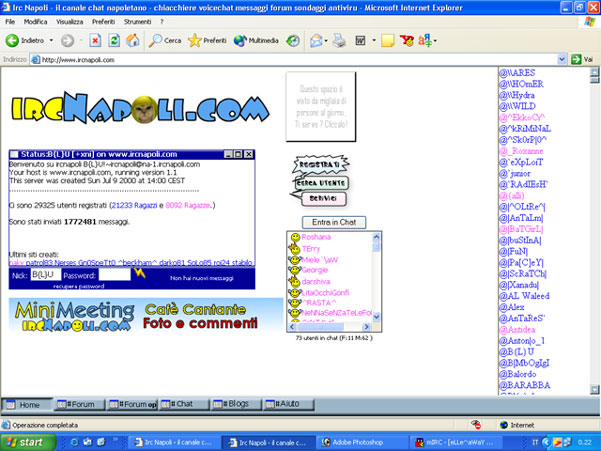Click the yellow note Discussion icon

click(388, 40)
